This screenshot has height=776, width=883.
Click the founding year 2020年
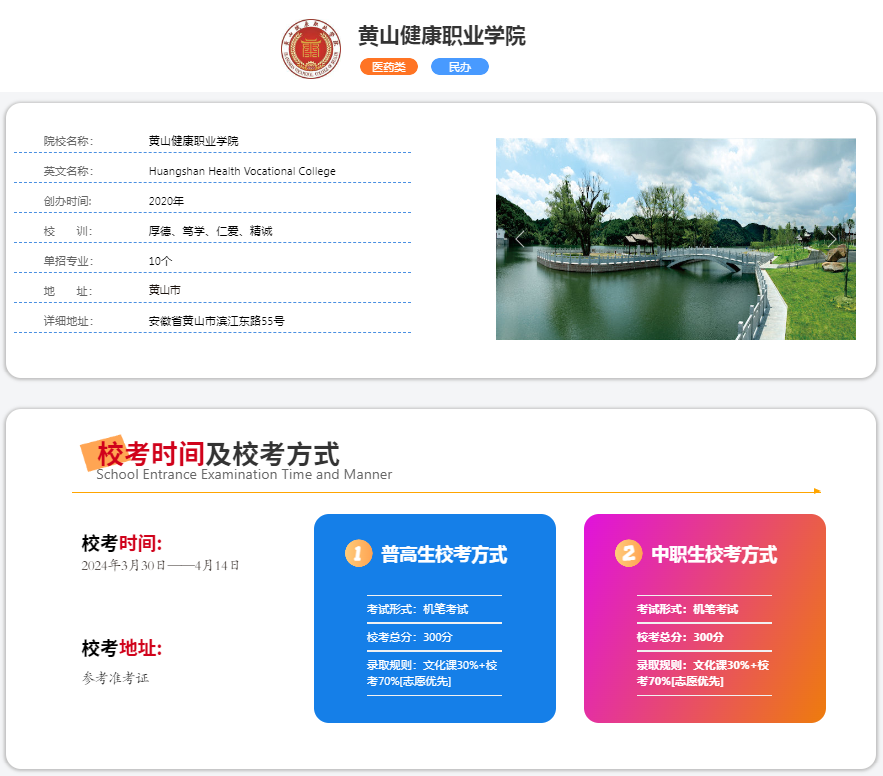pos(166,201)
